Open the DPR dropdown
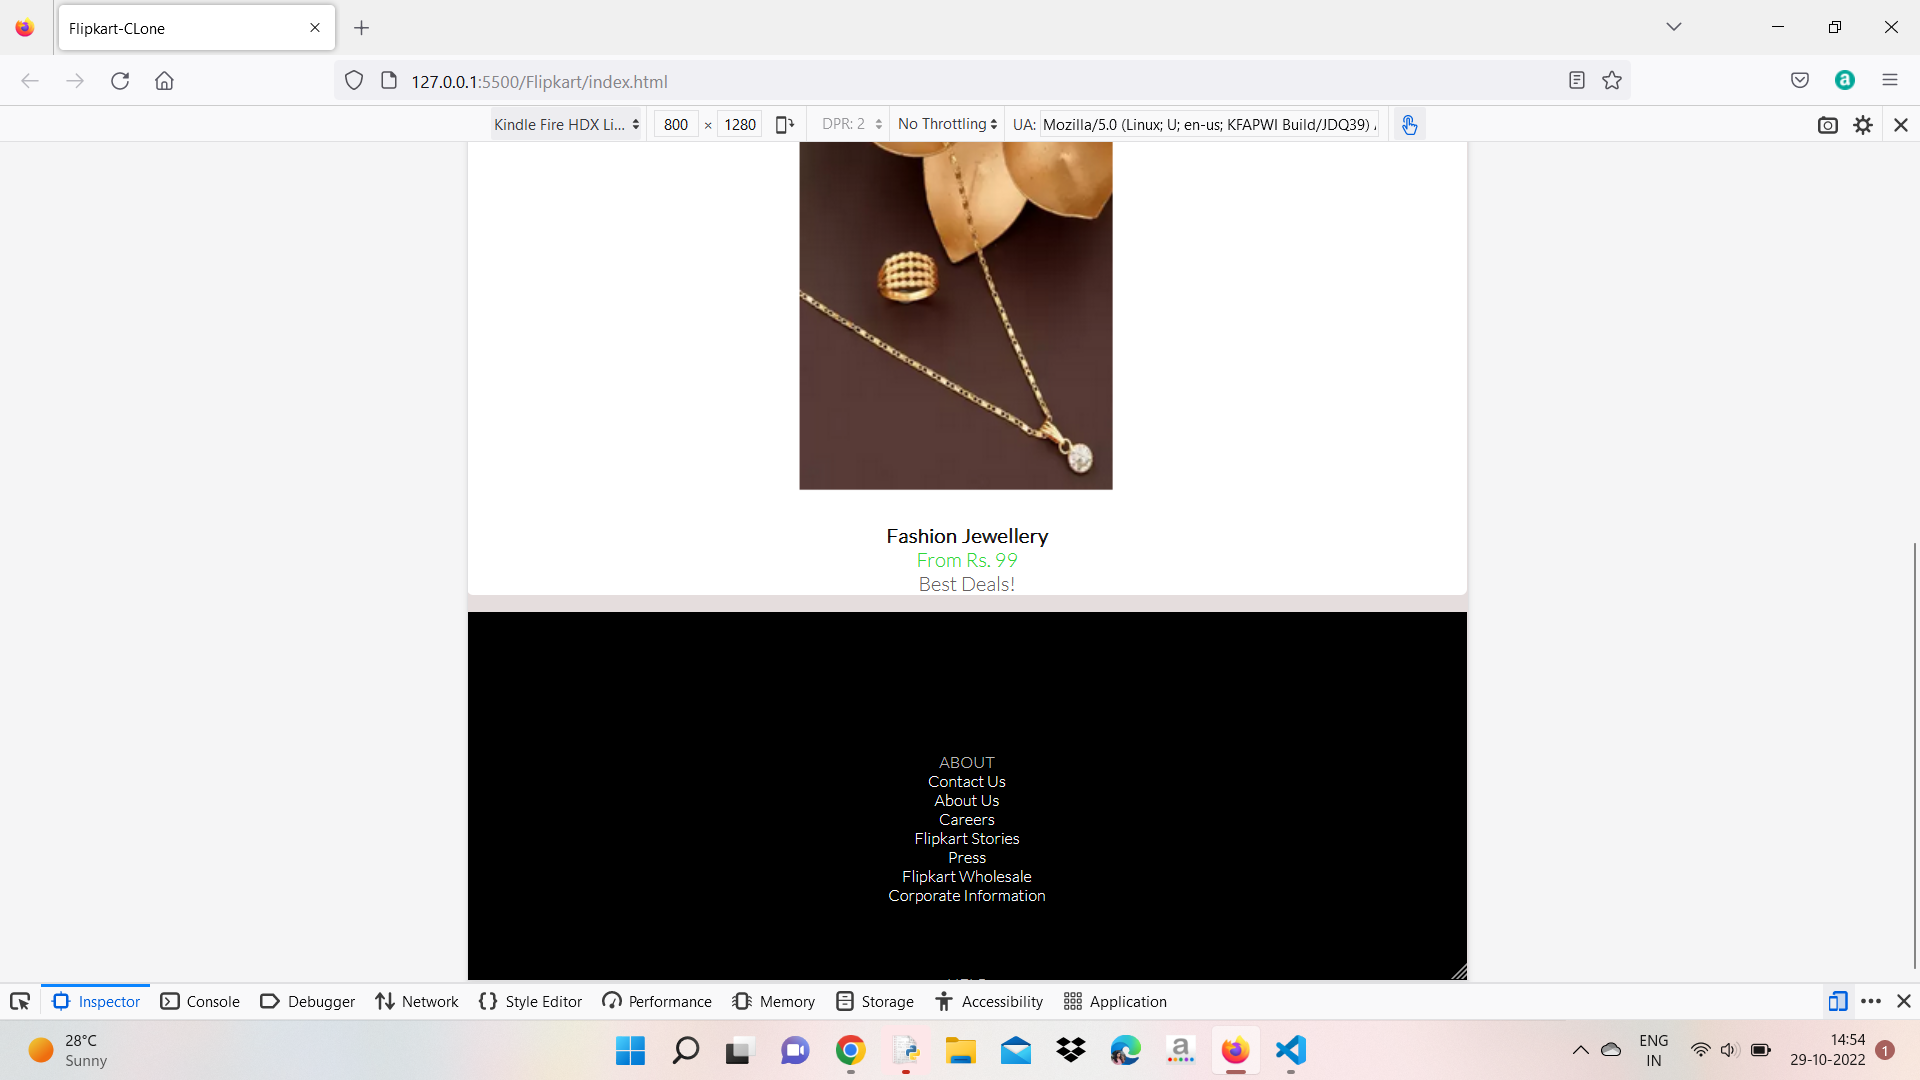The height and width of the screenshot is (1080, 1920). pos(848,123)
